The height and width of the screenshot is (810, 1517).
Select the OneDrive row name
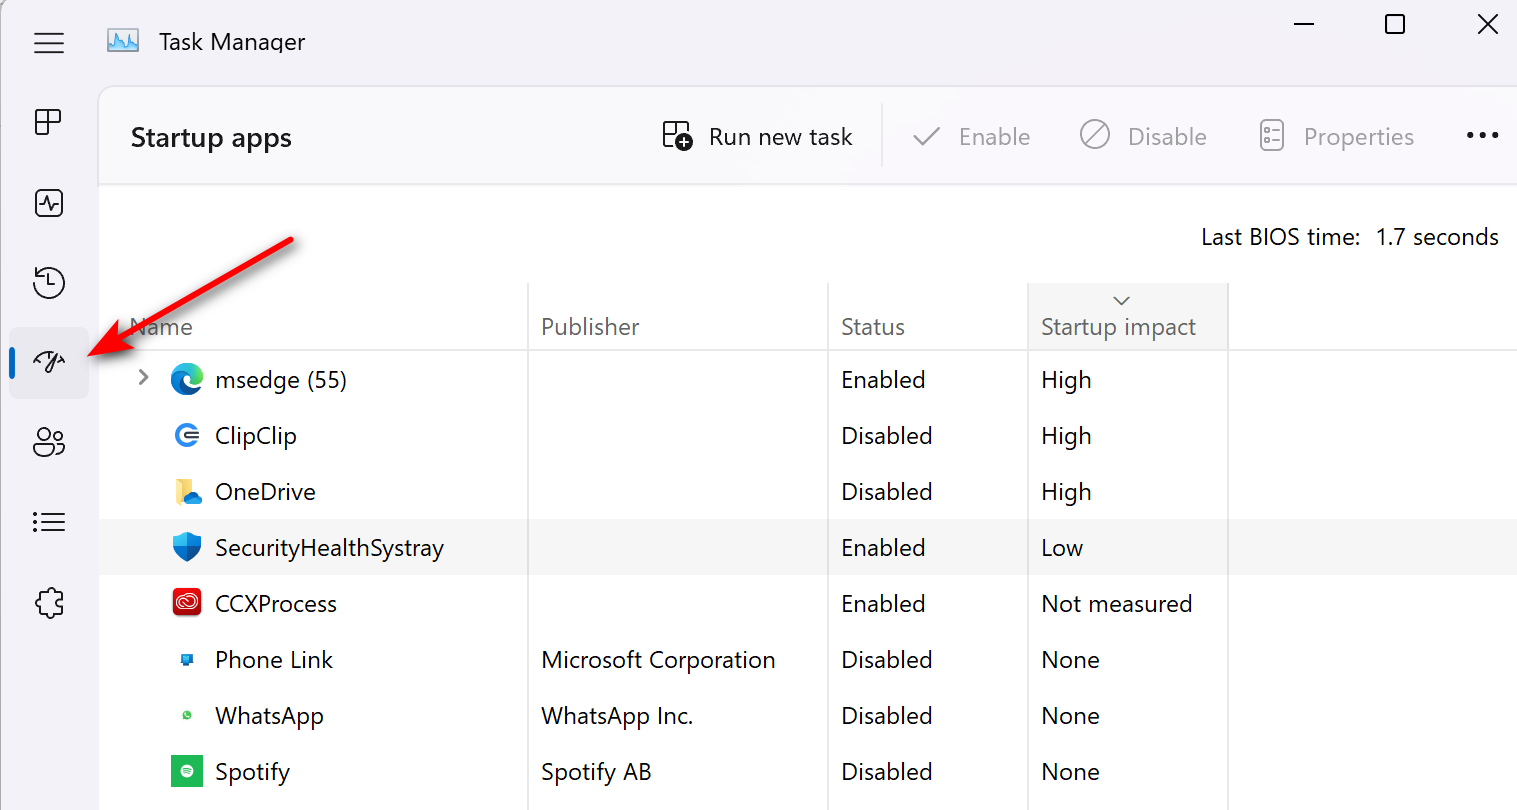coord(265,492)
